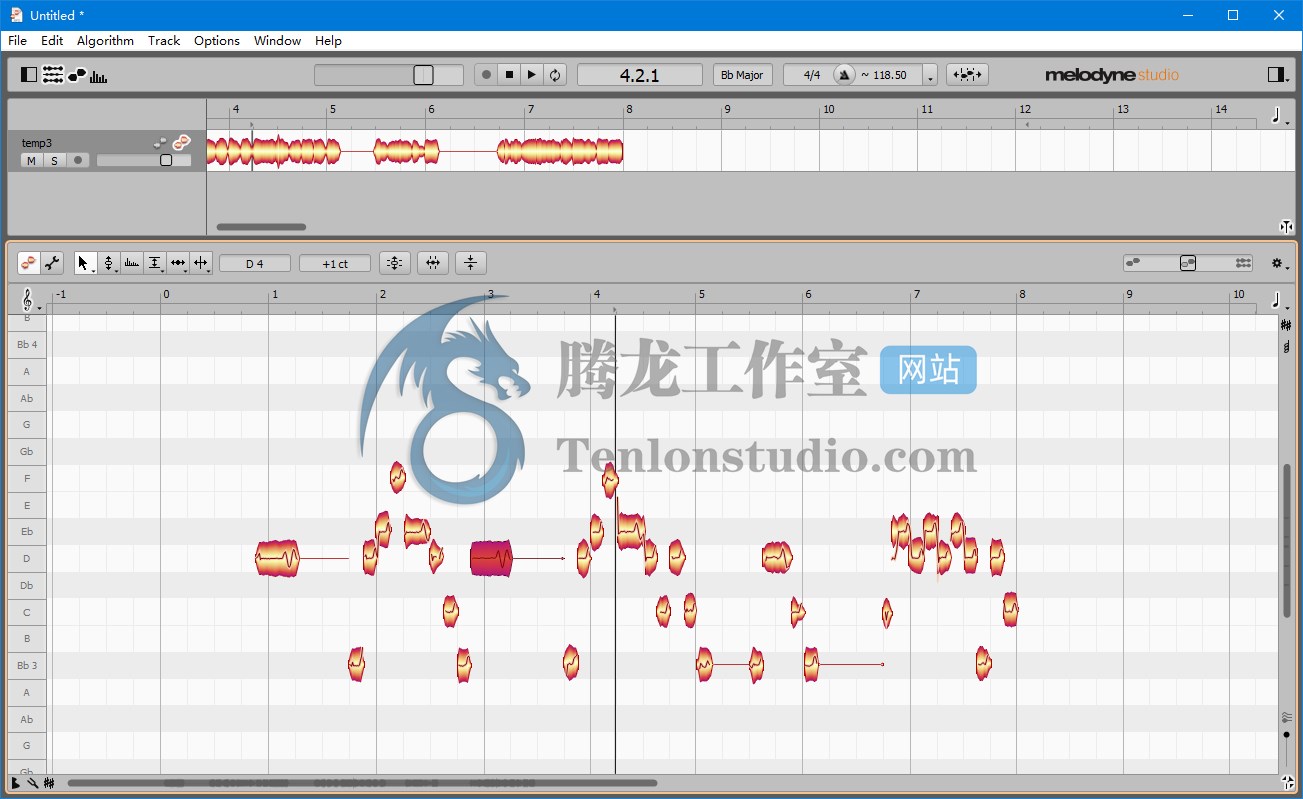The image size is (1303, 799).
Task: Open the Algorithm menu
Action: (x=105, y=41)
